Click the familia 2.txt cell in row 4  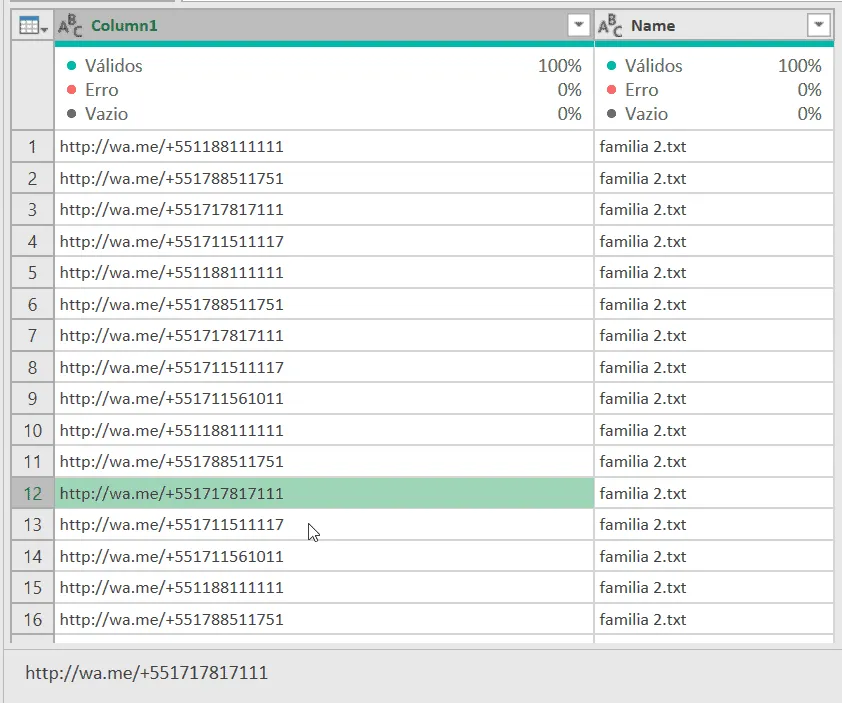(714, 242)
